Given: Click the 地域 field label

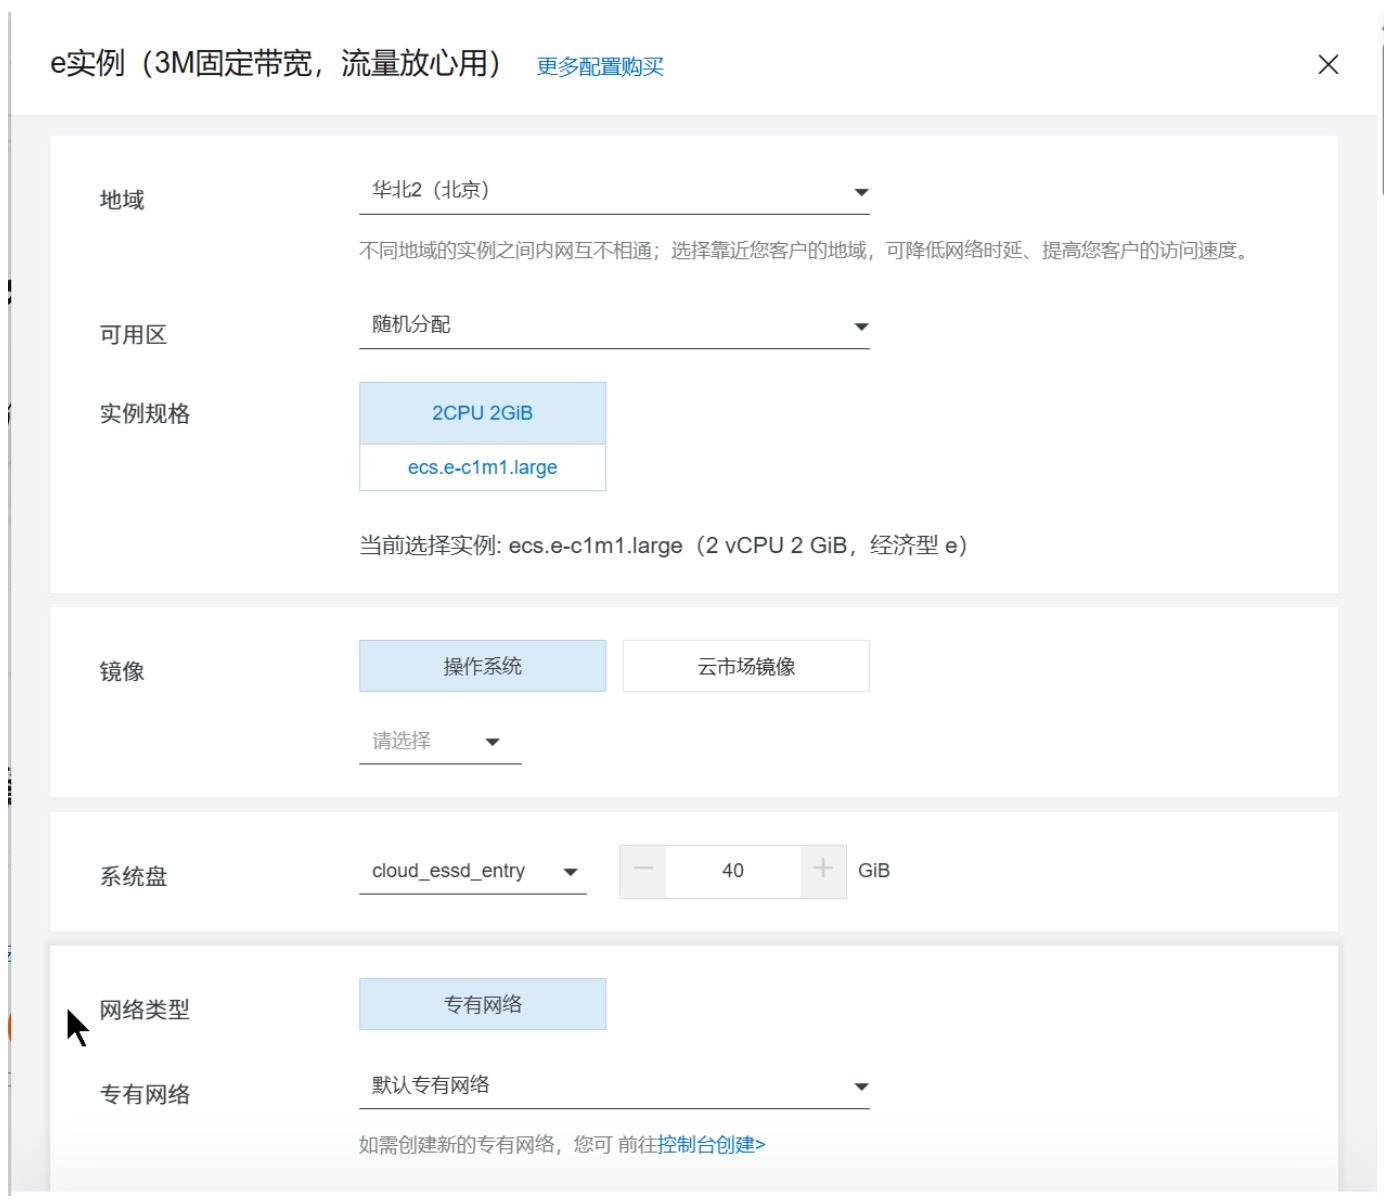Looking at the screenshot, I should click(122, 200).
